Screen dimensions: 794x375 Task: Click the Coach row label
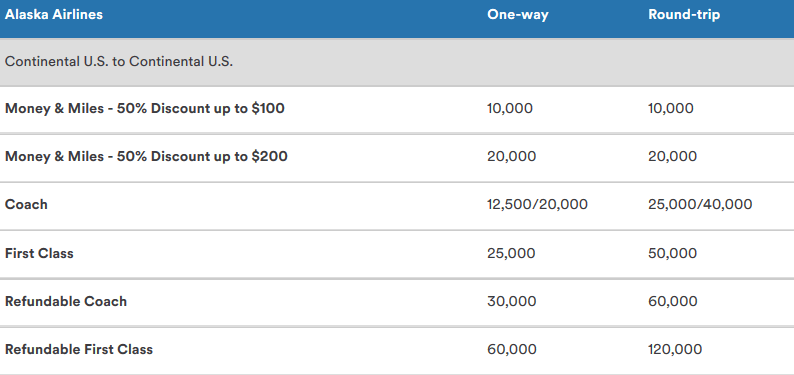tap(26, 204)
